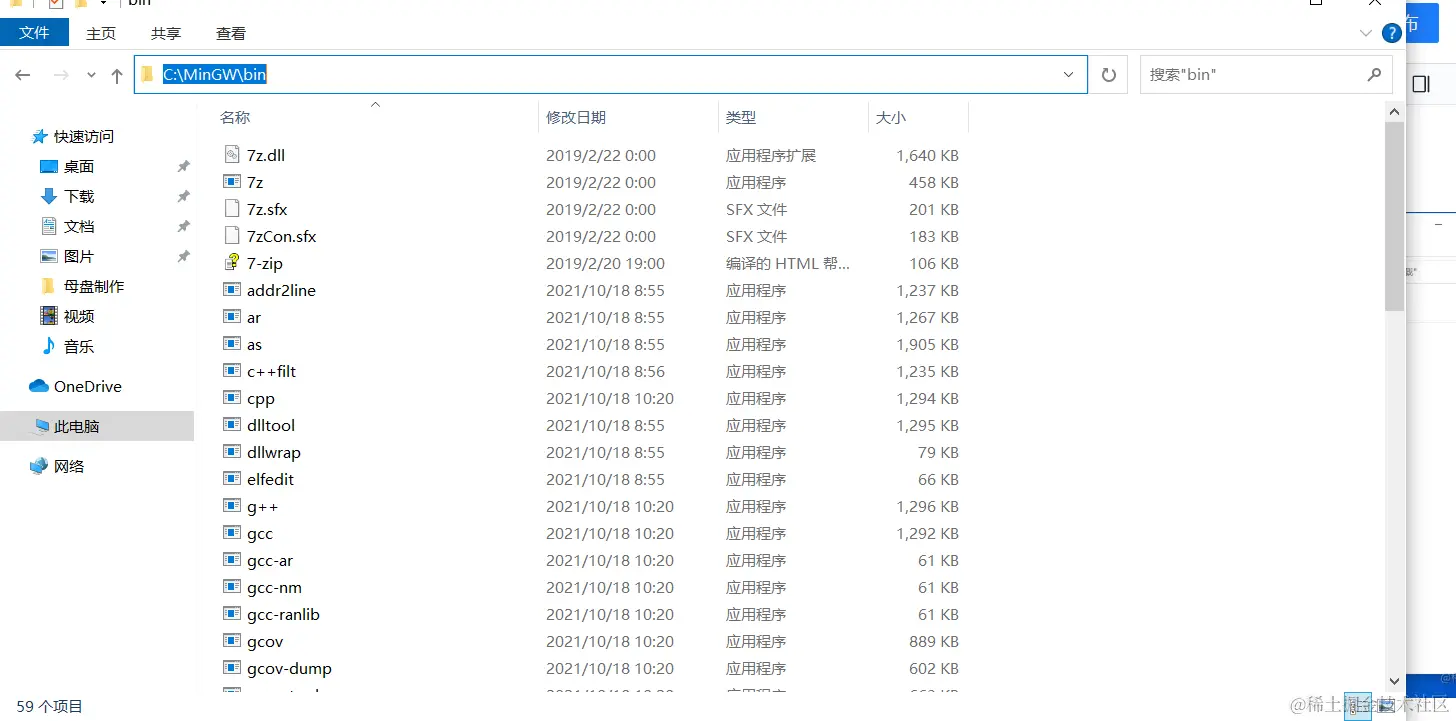Sort by the 名称 column header
This screenshot has width=1456, height=721.
pyautogui.click(x=235, y=117)
